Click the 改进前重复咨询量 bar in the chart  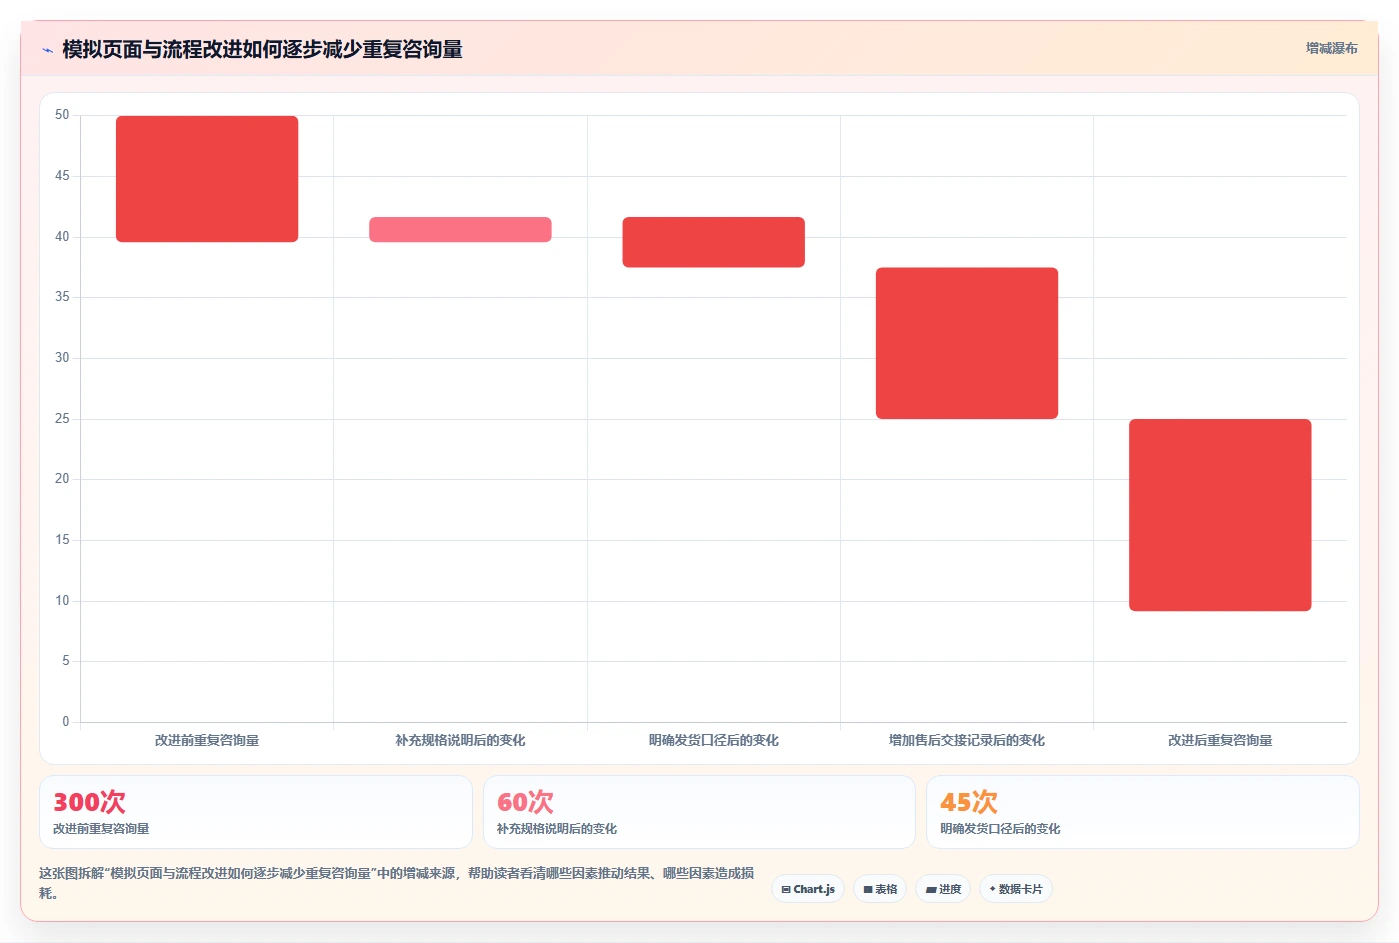tap(207, 179)
